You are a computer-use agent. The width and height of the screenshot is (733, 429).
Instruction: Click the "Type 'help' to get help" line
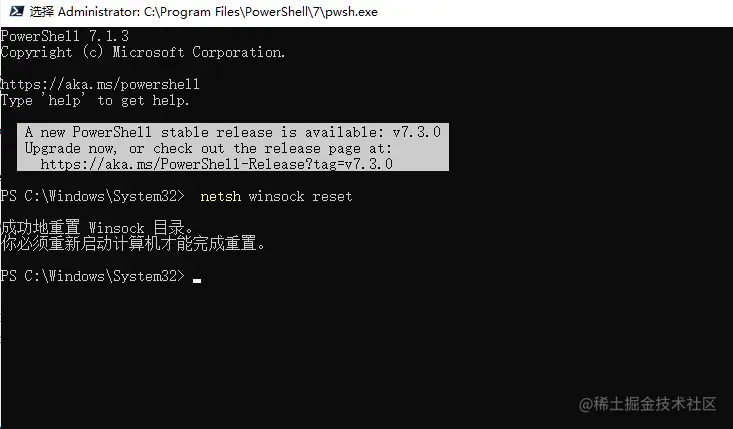(95, 100)
